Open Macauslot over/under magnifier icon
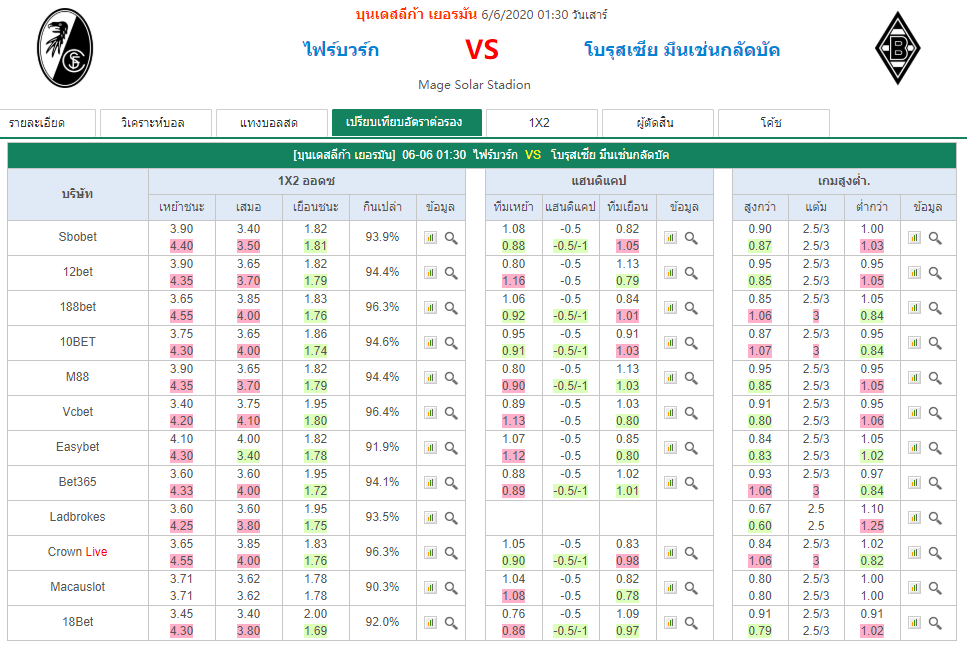This screenshot has height=648, width=967. (935, 588)
